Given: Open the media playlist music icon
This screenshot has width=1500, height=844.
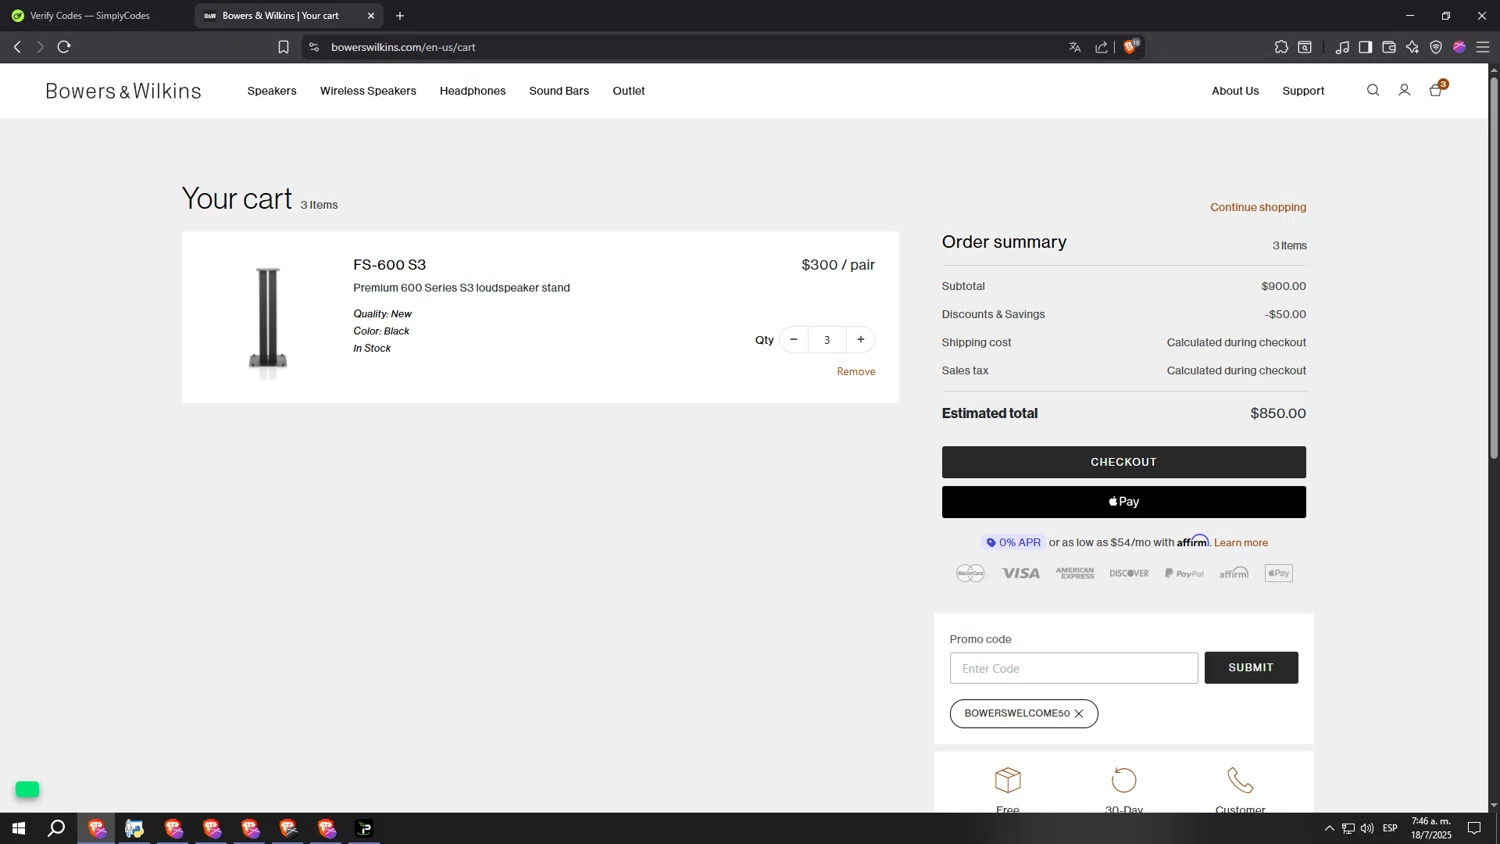Looking at the screenshot, I should tap(1342, 47).
